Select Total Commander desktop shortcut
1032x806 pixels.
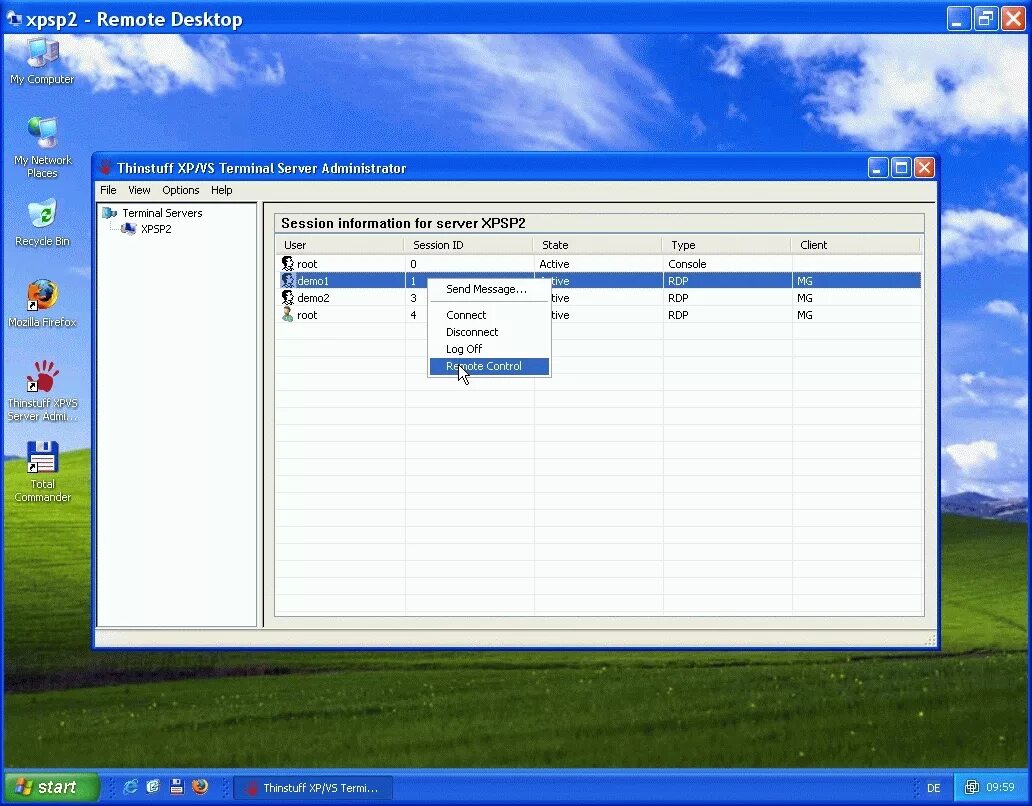(x=42, y=472)
